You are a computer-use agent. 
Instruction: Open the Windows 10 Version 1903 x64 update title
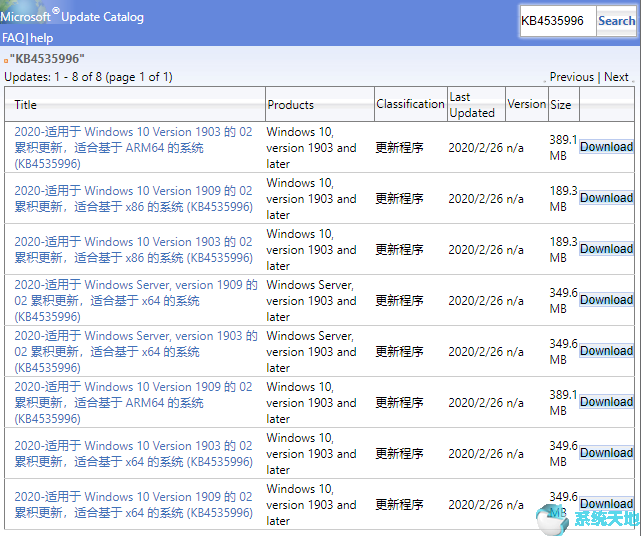pyautogui.click(x=133, y=453)
